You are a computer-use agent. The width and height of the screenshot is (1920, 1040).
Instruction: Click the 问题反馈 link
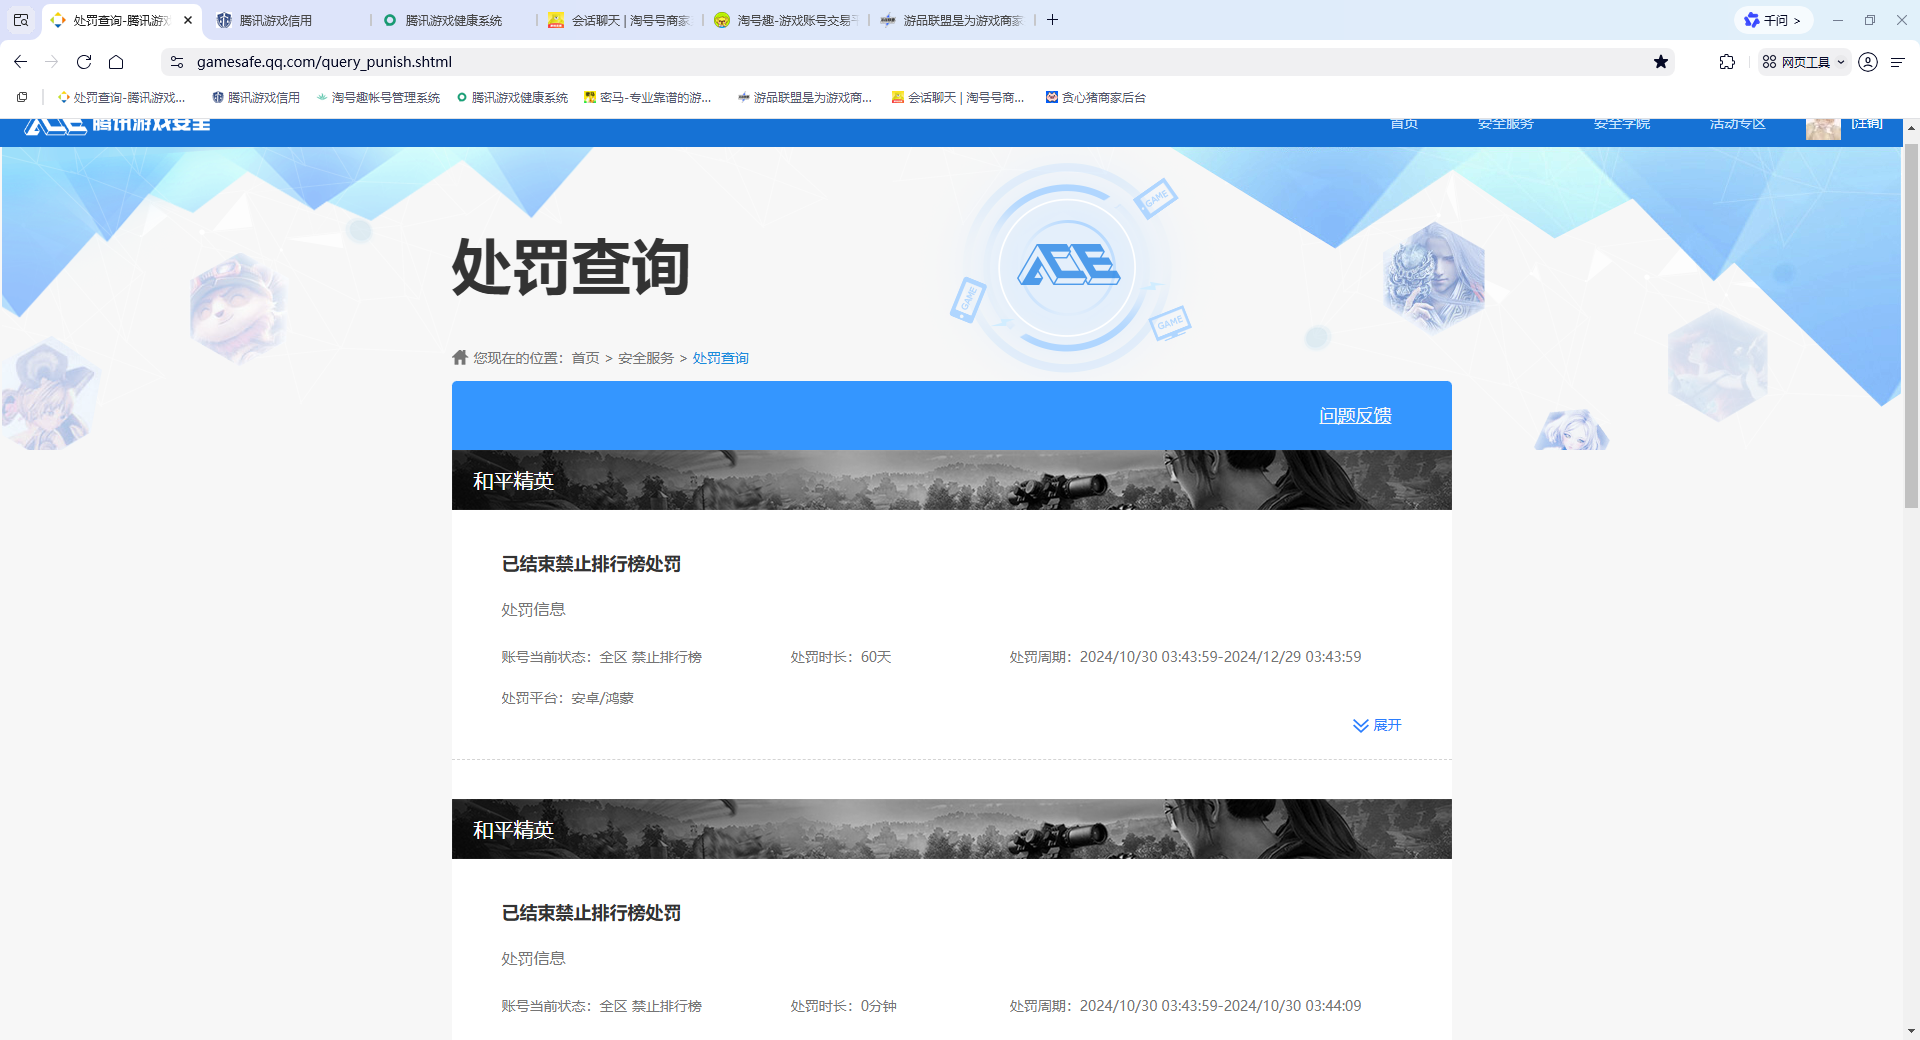pos(1355,415)
